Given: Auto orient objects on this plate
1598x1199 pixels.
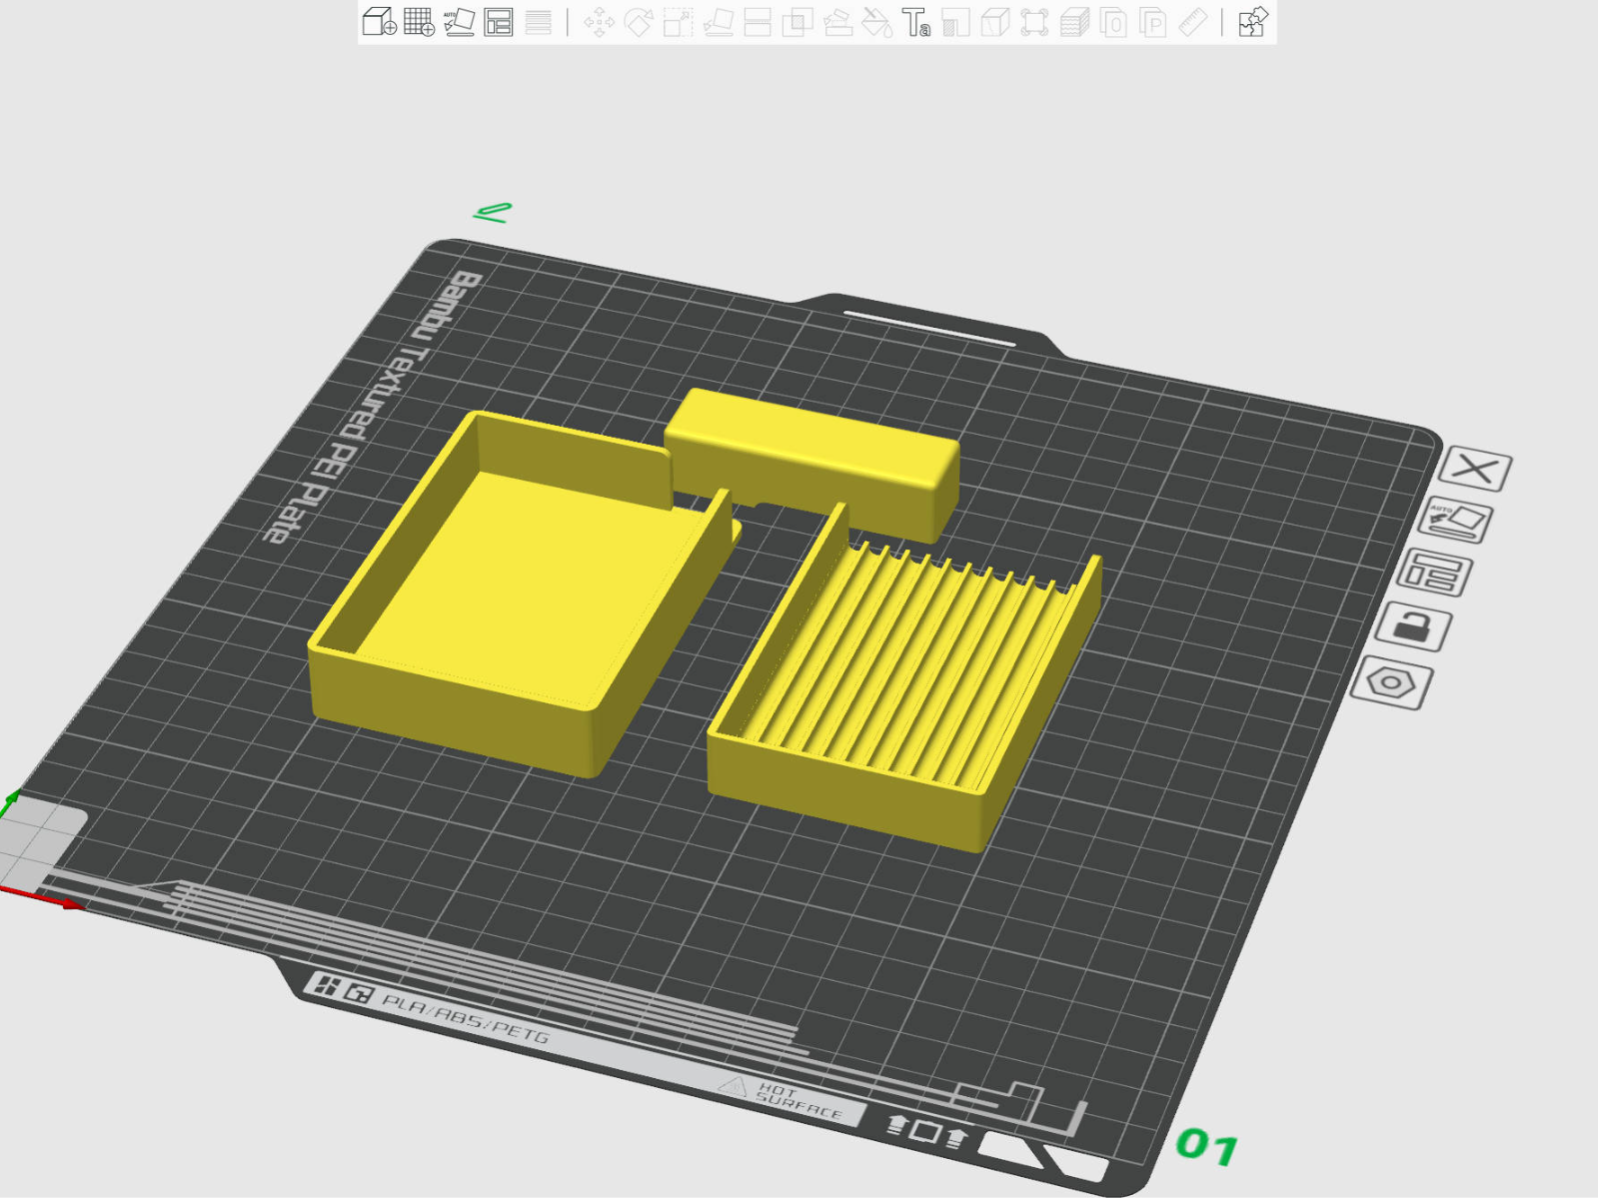Looking at the screenshot, I should [1456, 521].
